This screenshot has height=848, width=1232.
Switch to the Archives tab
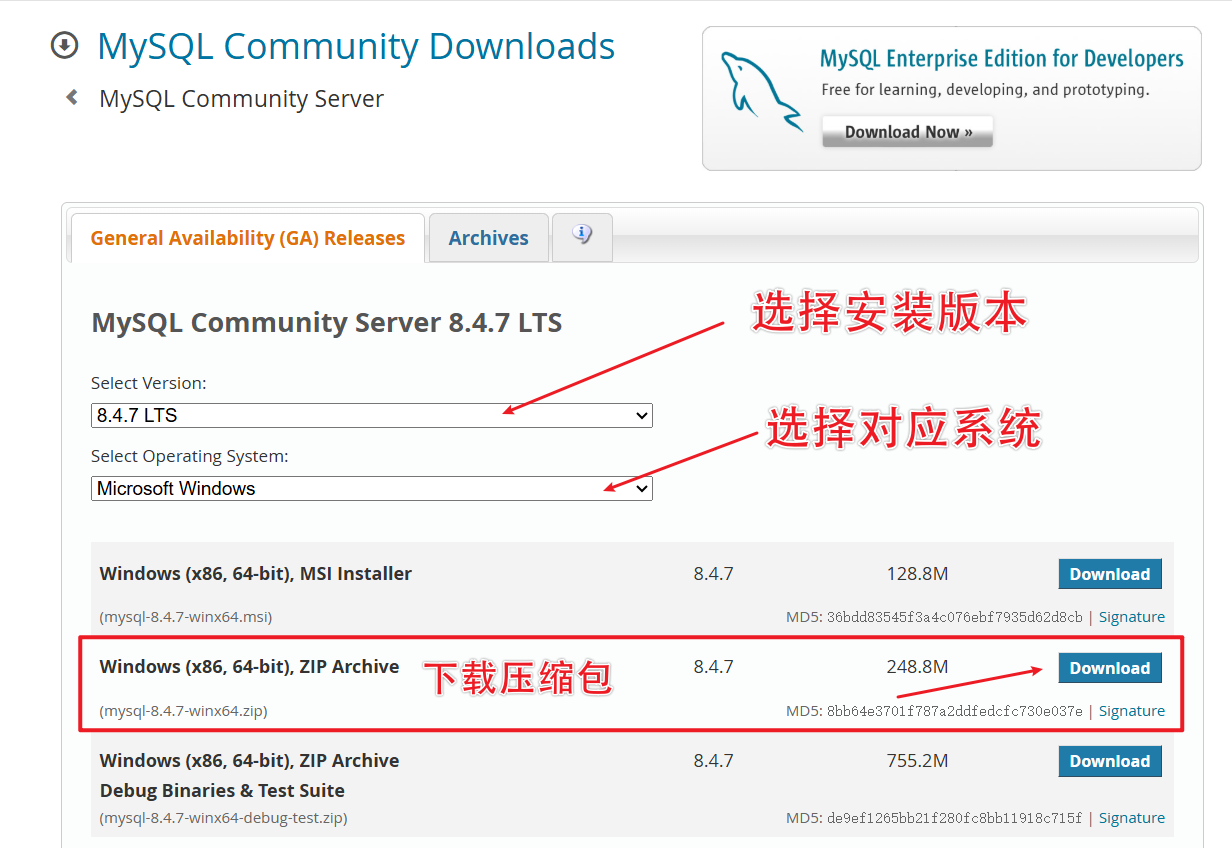488,238
